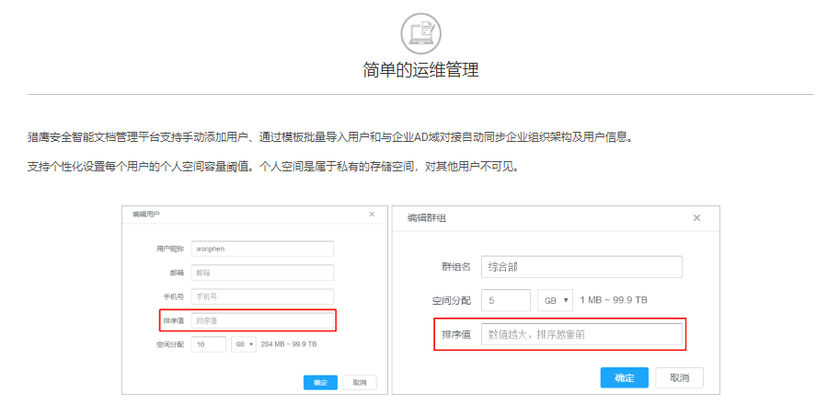828x419 pixels.
Task: Click the 群组名 label
Action: pos(456,267)
